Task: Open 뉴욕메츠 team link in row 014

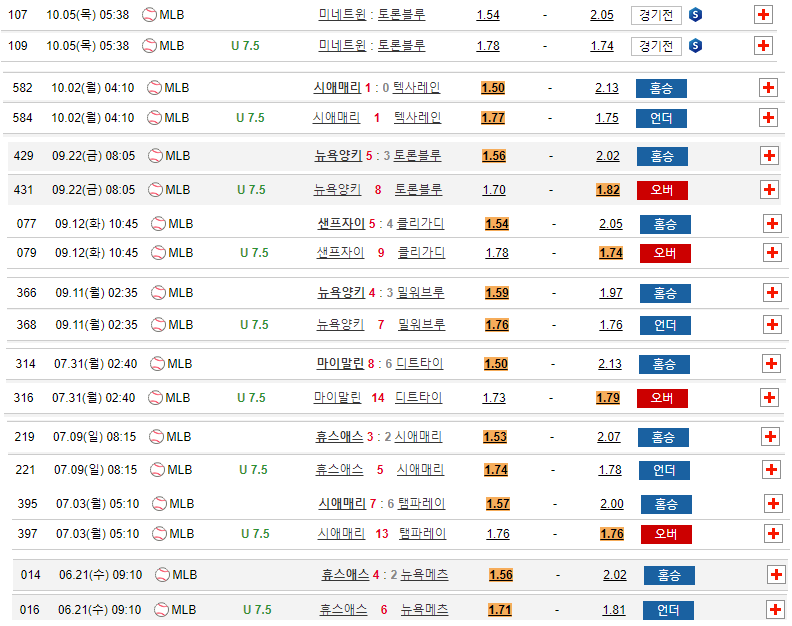Action: [x=424, y=575]
